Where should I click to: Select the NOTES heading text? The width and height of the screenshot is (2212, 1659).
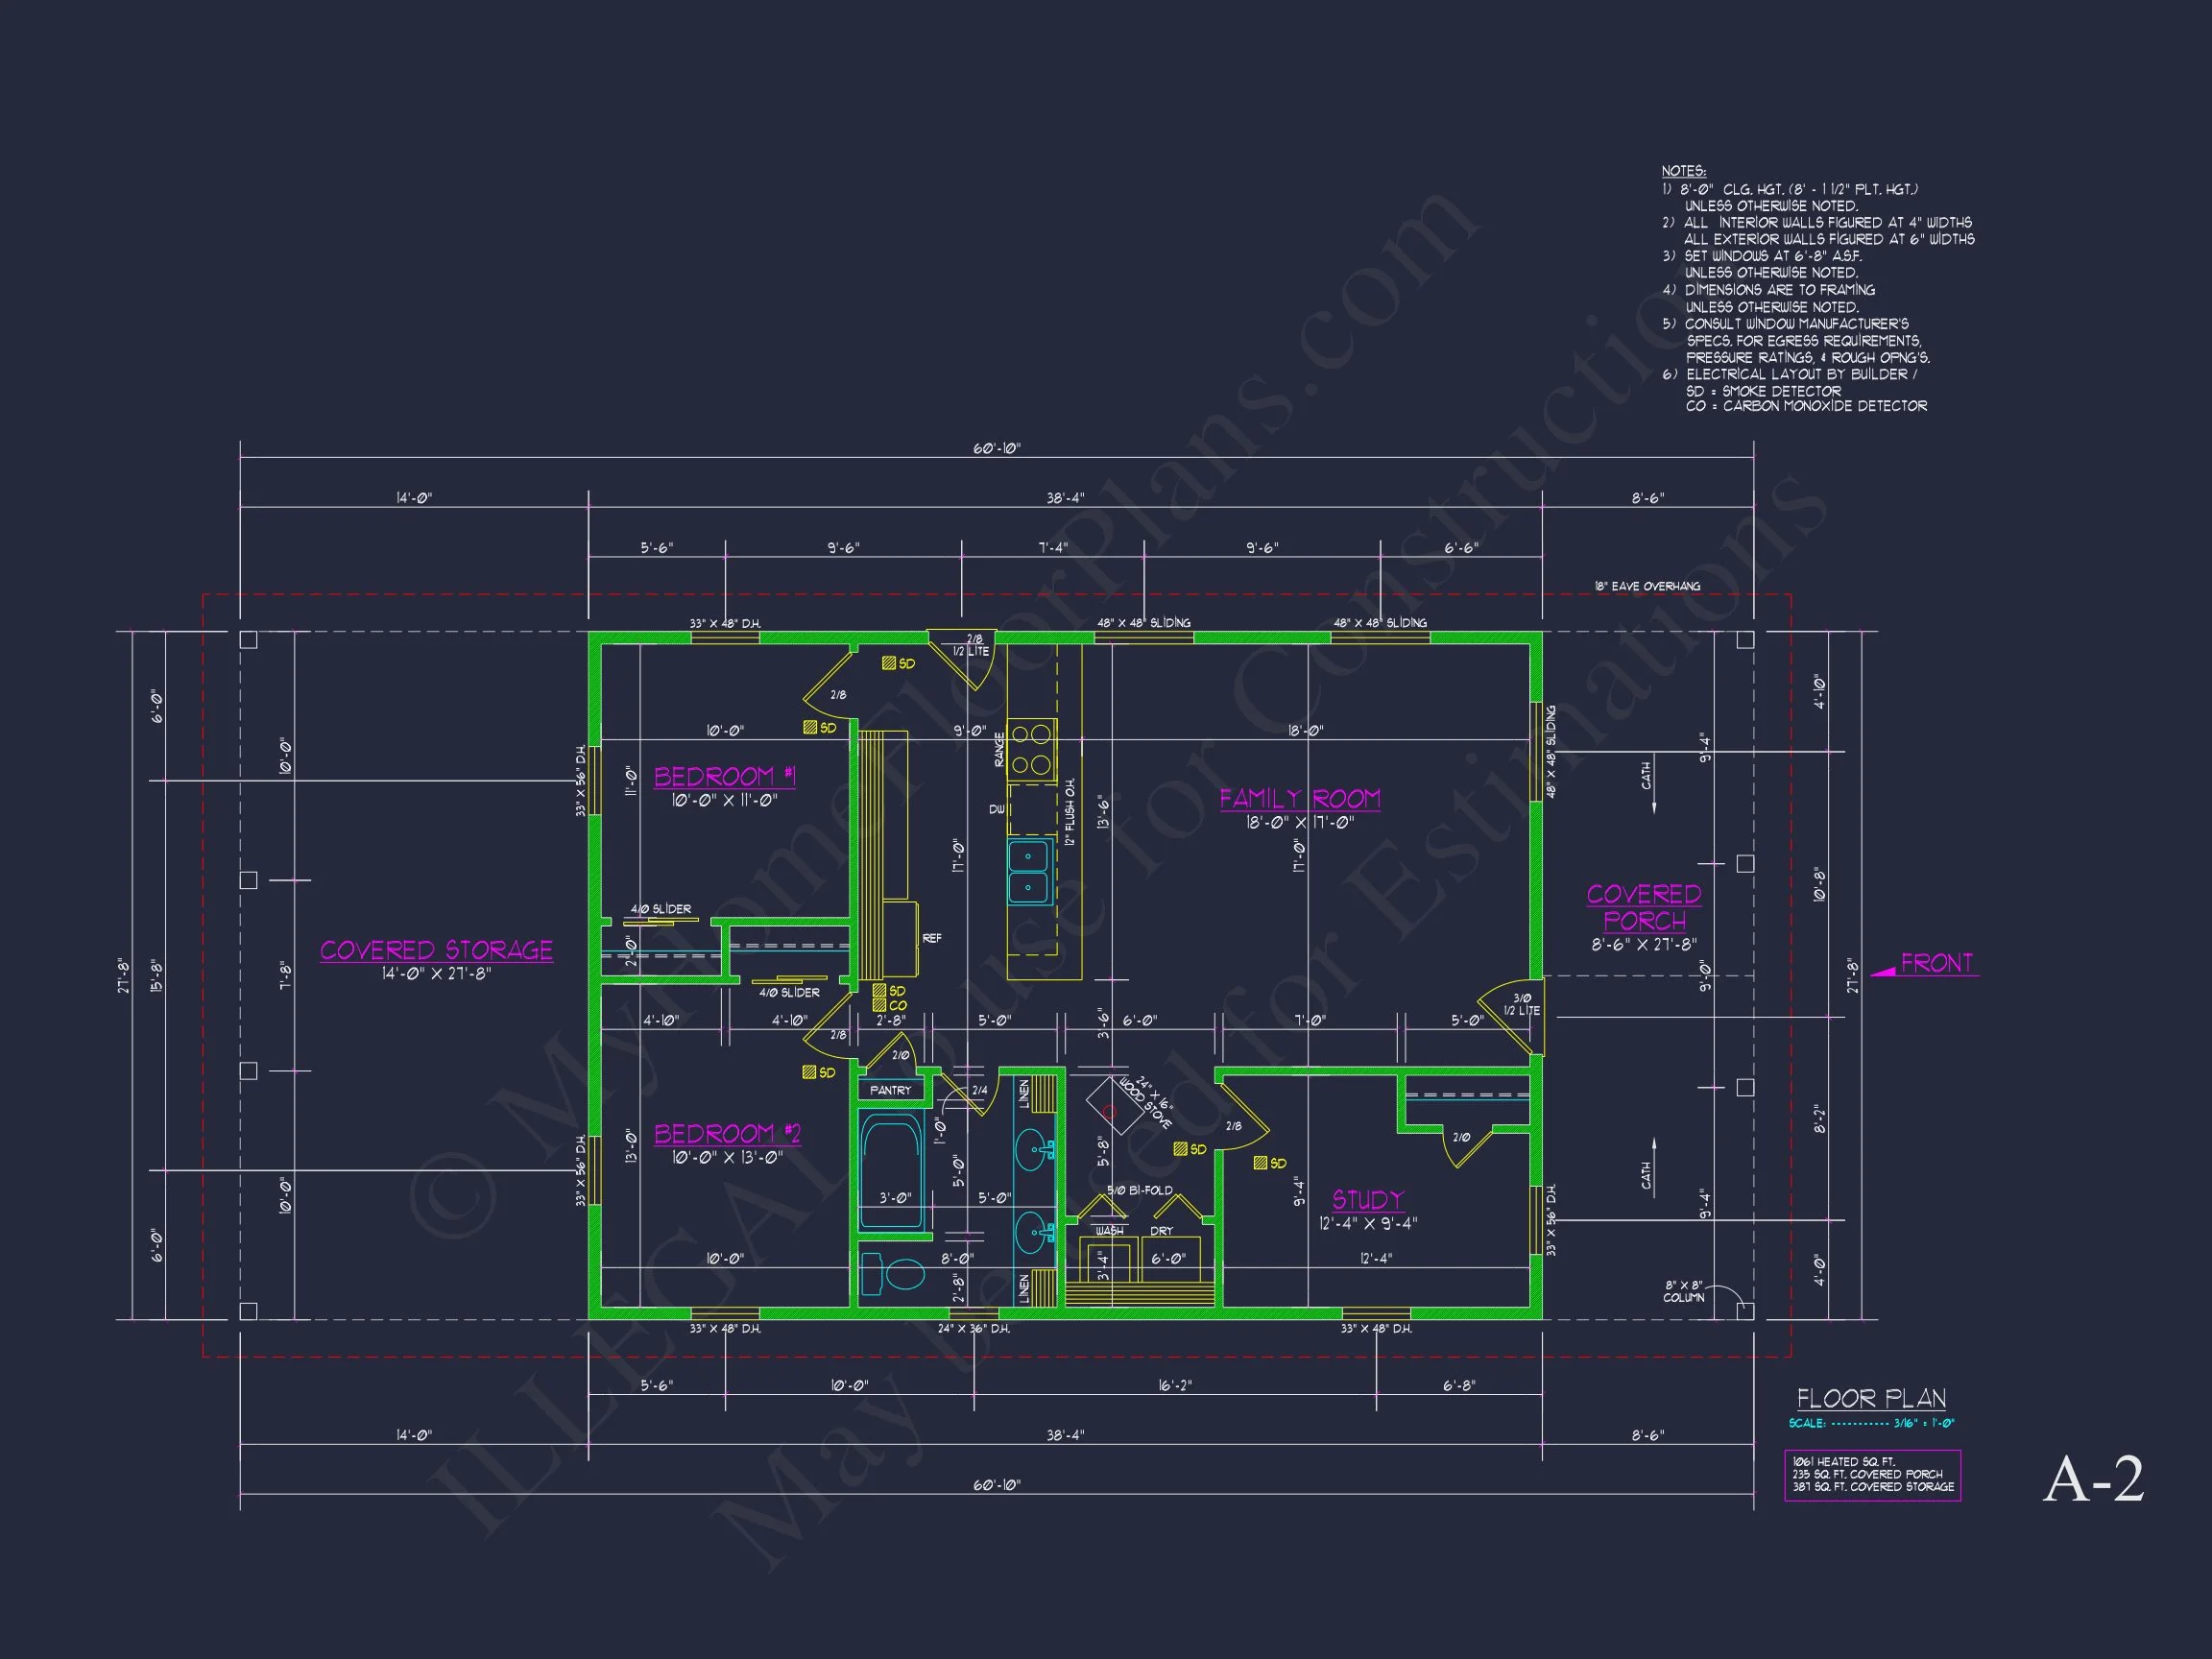(1683, 171)
